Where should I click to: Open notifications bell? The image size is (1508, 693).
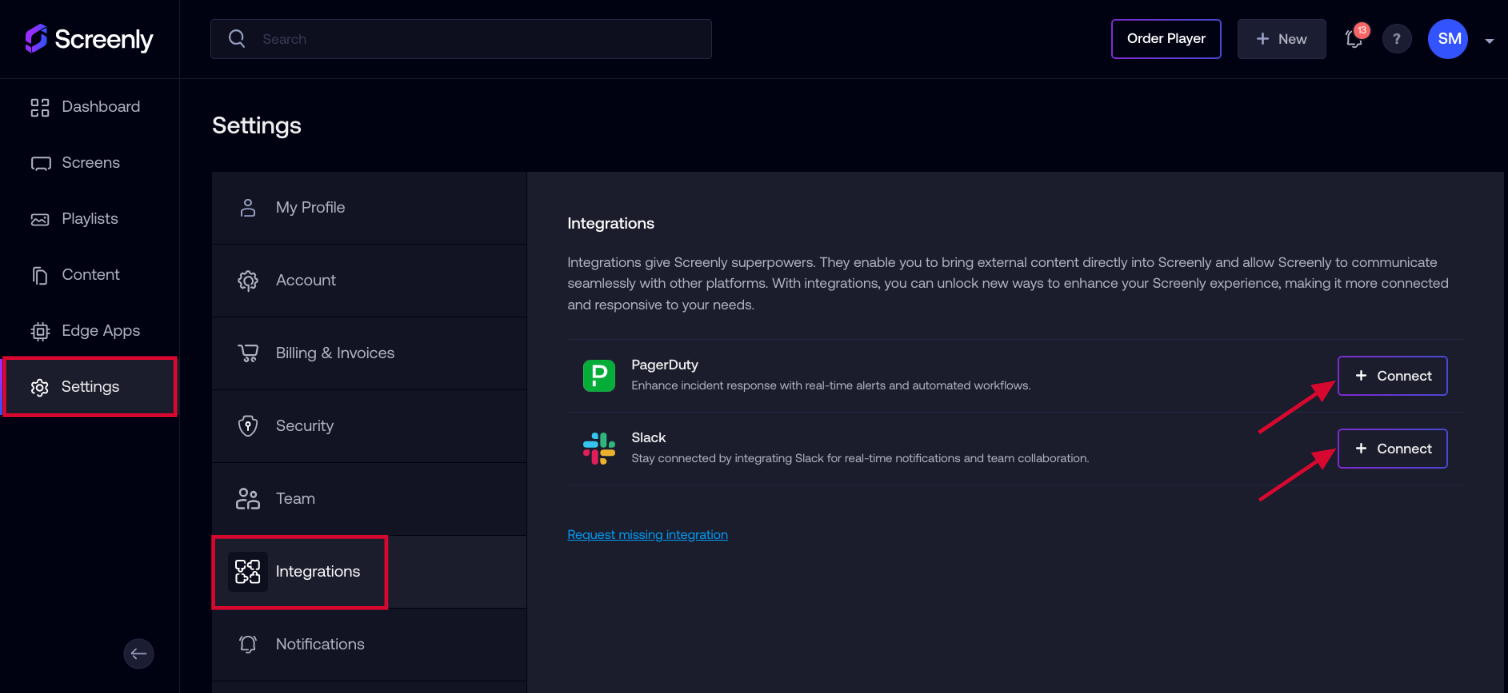coord(1354,39)
